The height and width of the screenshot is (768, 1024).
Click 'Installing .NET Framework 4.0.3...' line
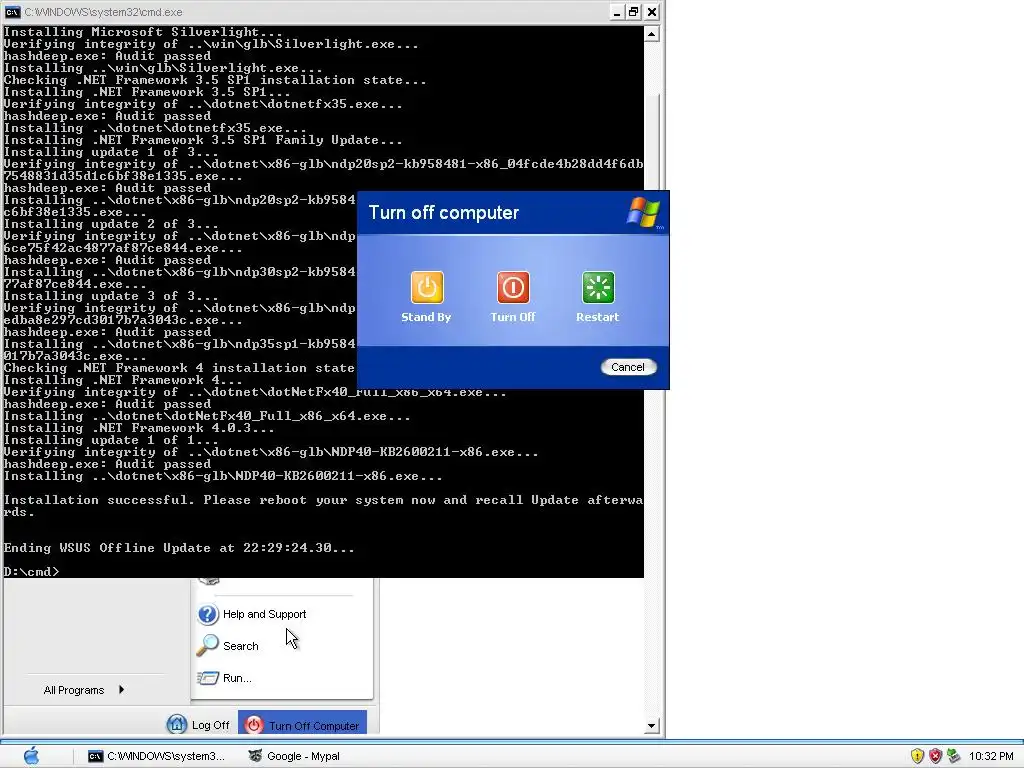click(139, 428)
